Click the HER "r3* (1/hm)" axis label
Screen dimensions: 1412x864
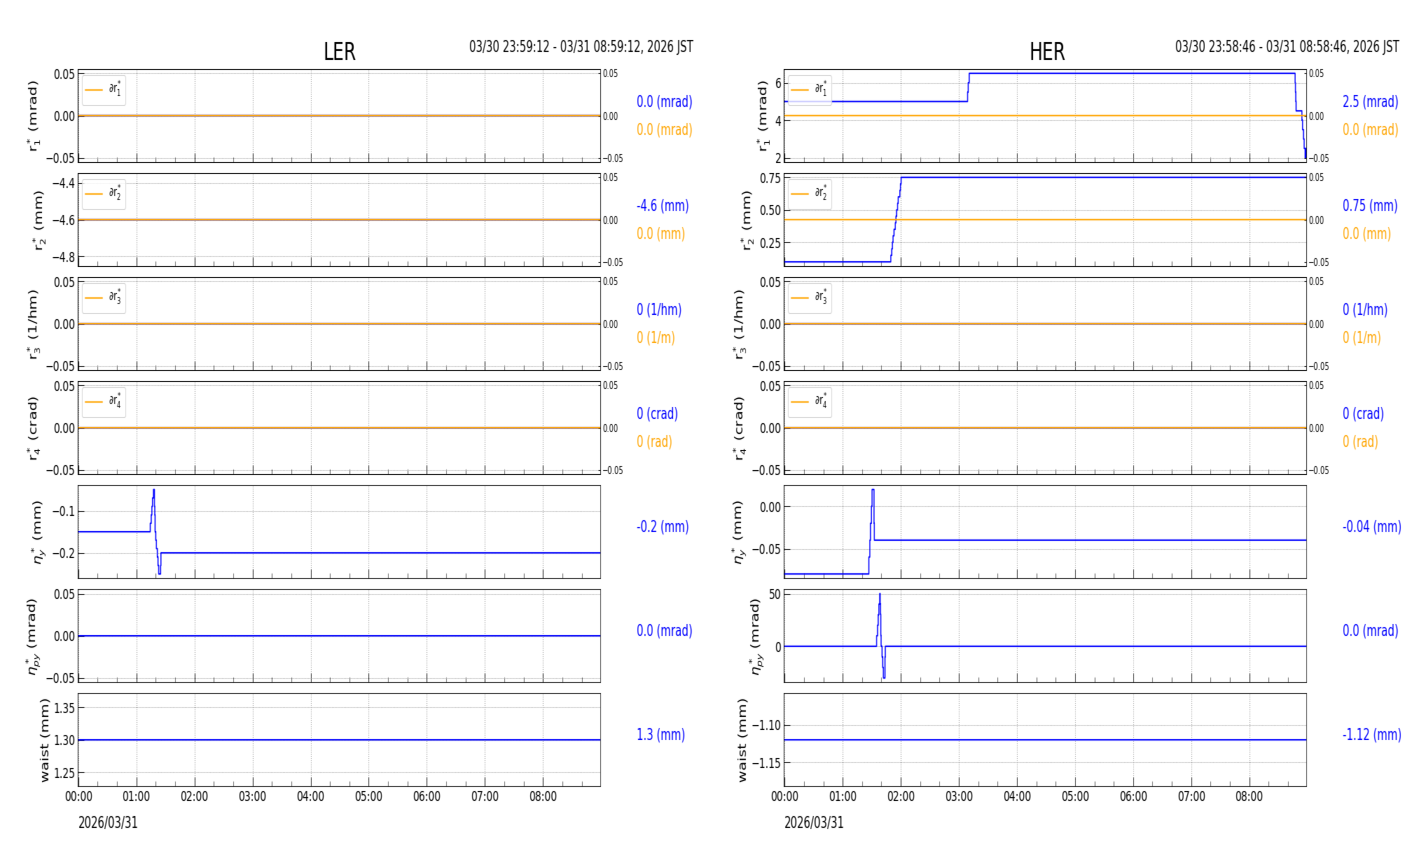(x=739, y=324)
